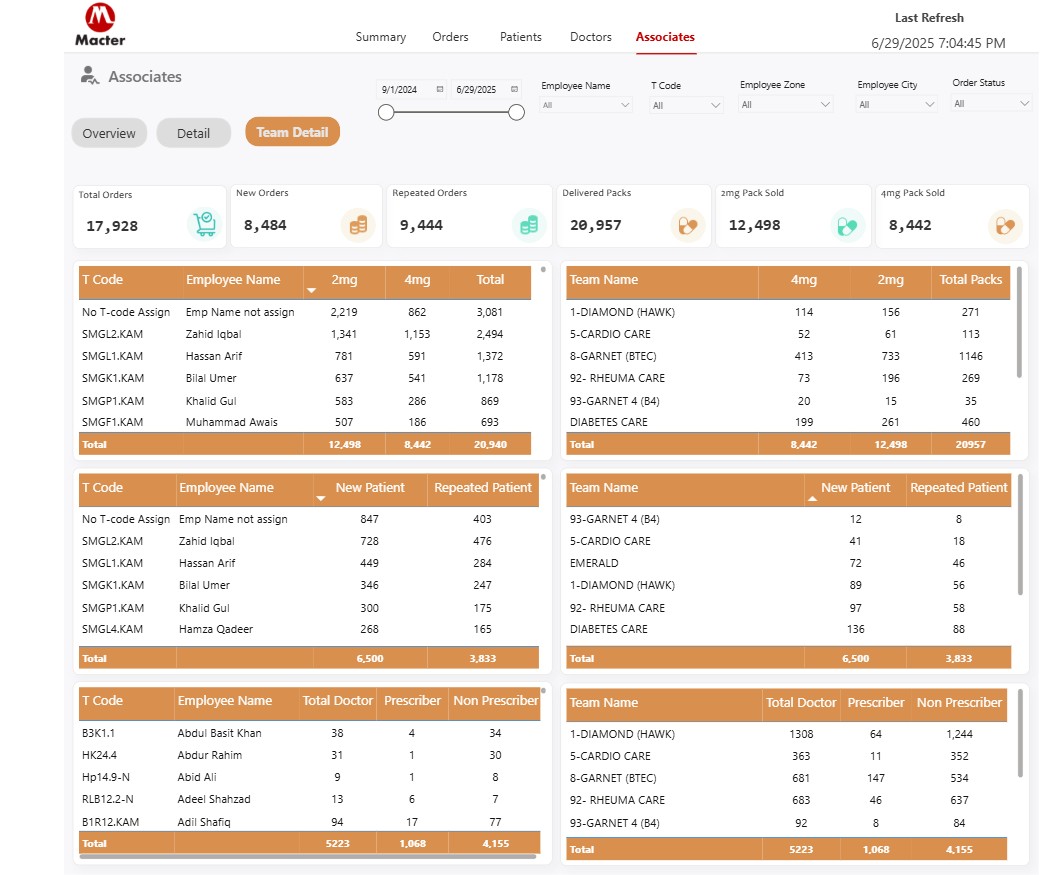Viewport: 1048px width, 875px height.
Task: Click the Delivered Packs pill icon
Action: click(686, 225)
